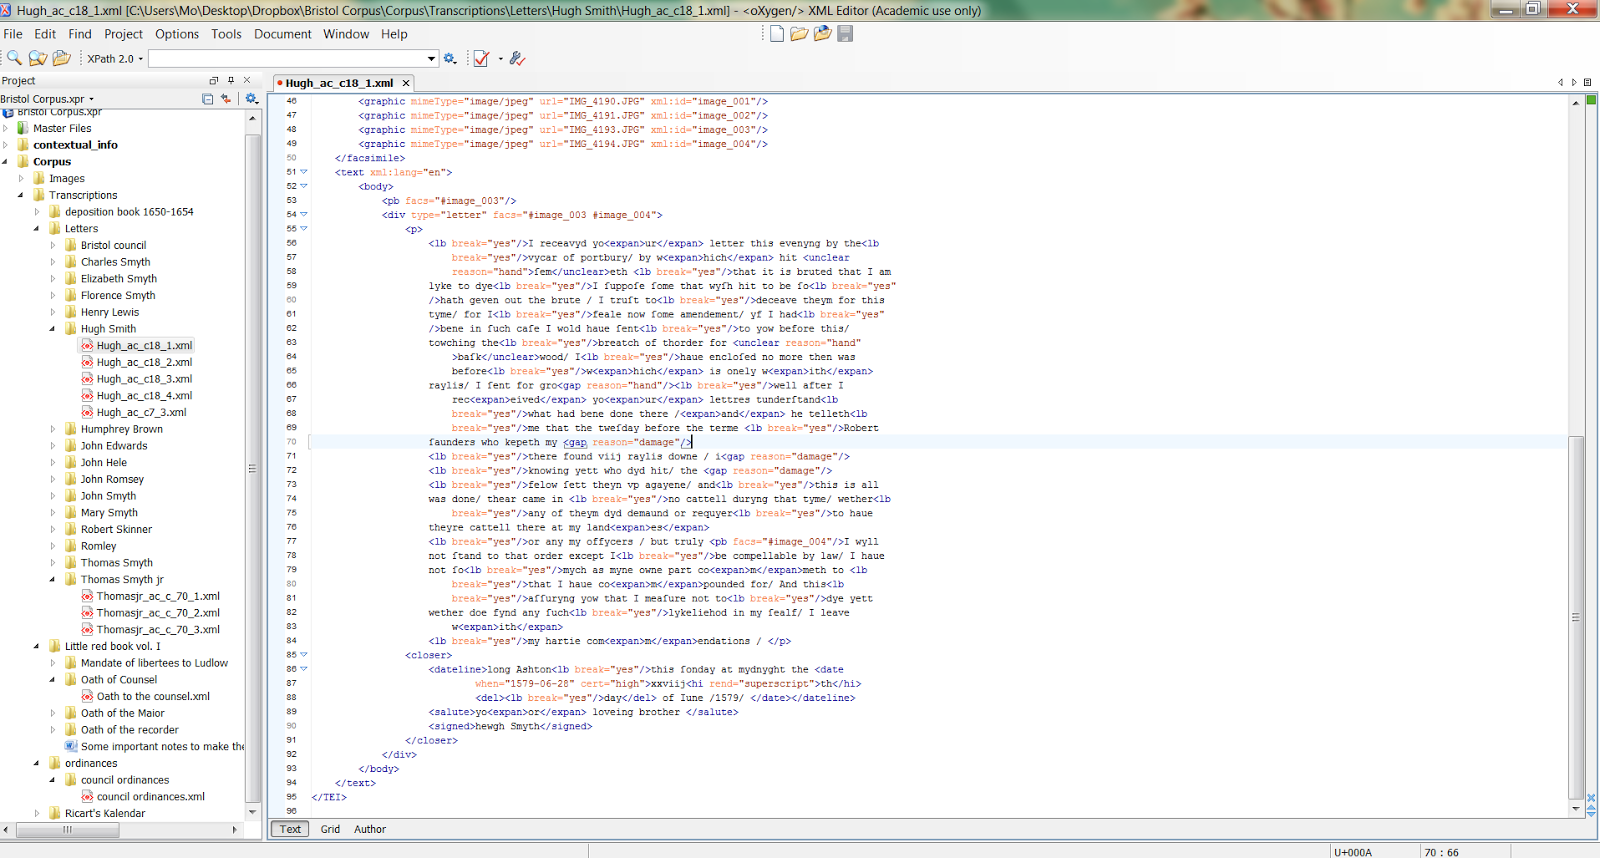Collapse all in Project panel
Screen dimensions: 1600x858
(x=207, y=99)
